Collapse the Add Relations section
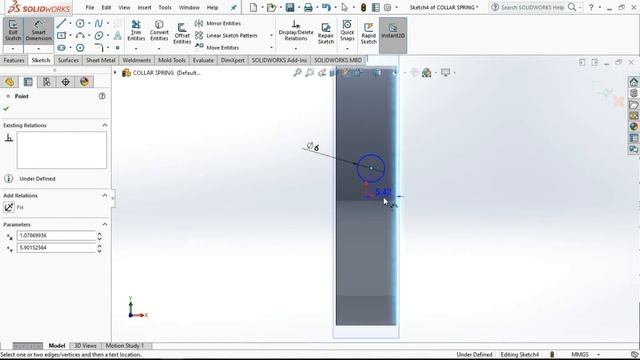Viewport: 640px width, 360px height. [104, 196]
